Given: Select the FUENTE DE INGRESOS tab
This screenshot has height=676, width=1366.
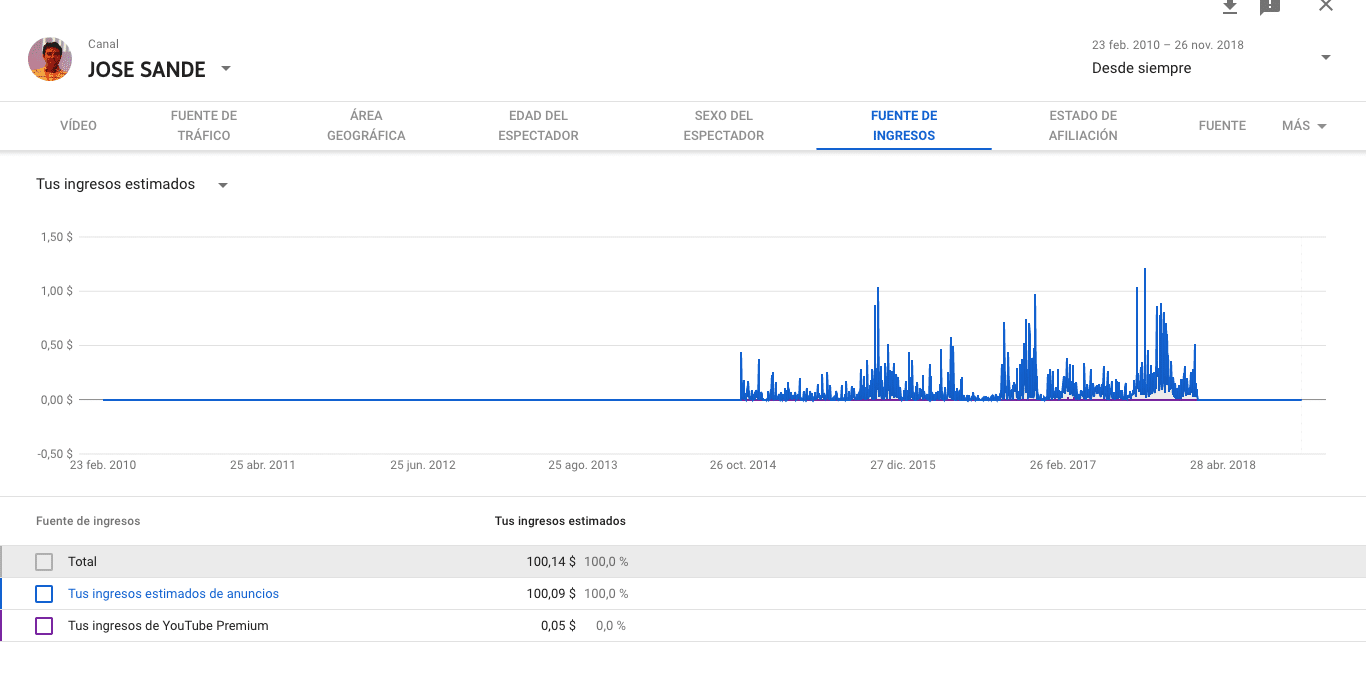Looking at the screenshot, I should pyautogui.click(x=904, y=126).
